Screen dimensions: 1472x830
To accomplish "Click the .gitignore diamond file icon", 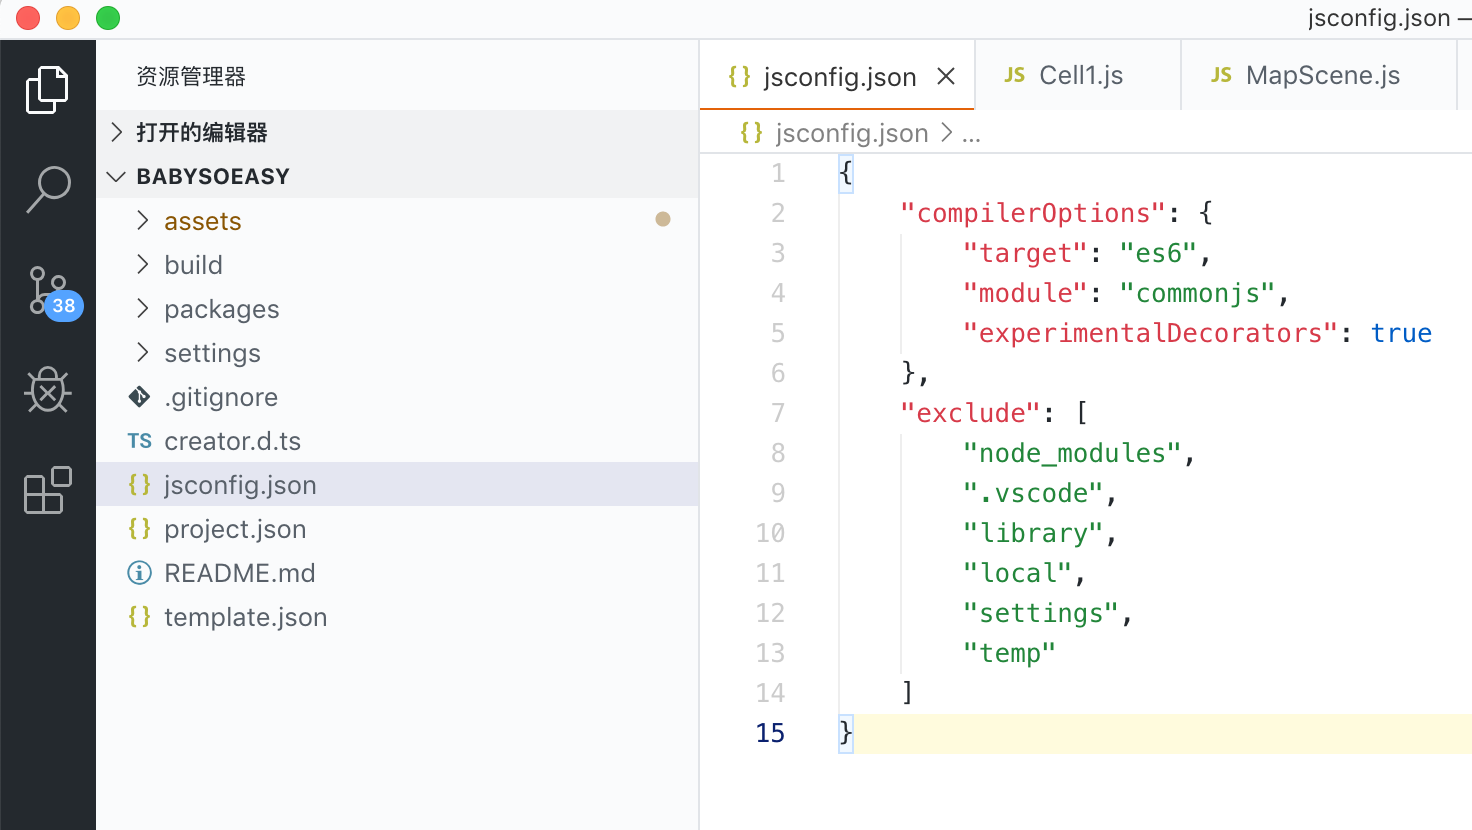I will pyautogui.click(x=140, y=397).
